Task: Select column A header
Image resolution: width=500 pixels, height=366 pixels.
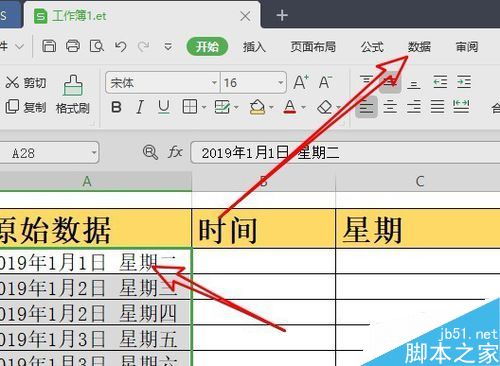Action: click(x=96, y=181)
